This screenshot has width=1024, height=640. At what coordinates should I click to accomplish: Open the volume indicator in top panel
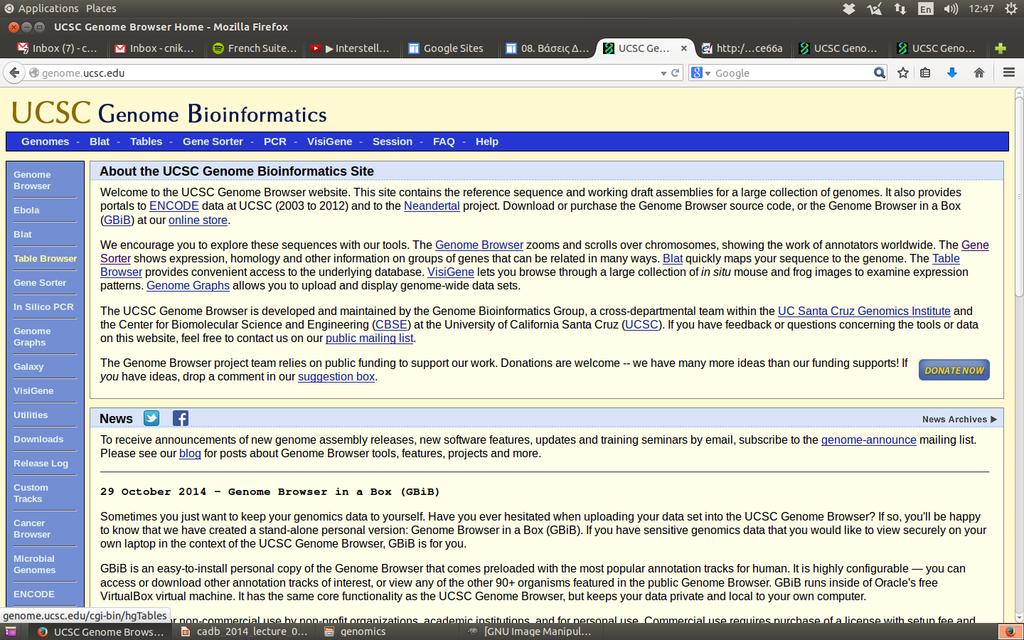pyautogui.click(x=951, y=8)
